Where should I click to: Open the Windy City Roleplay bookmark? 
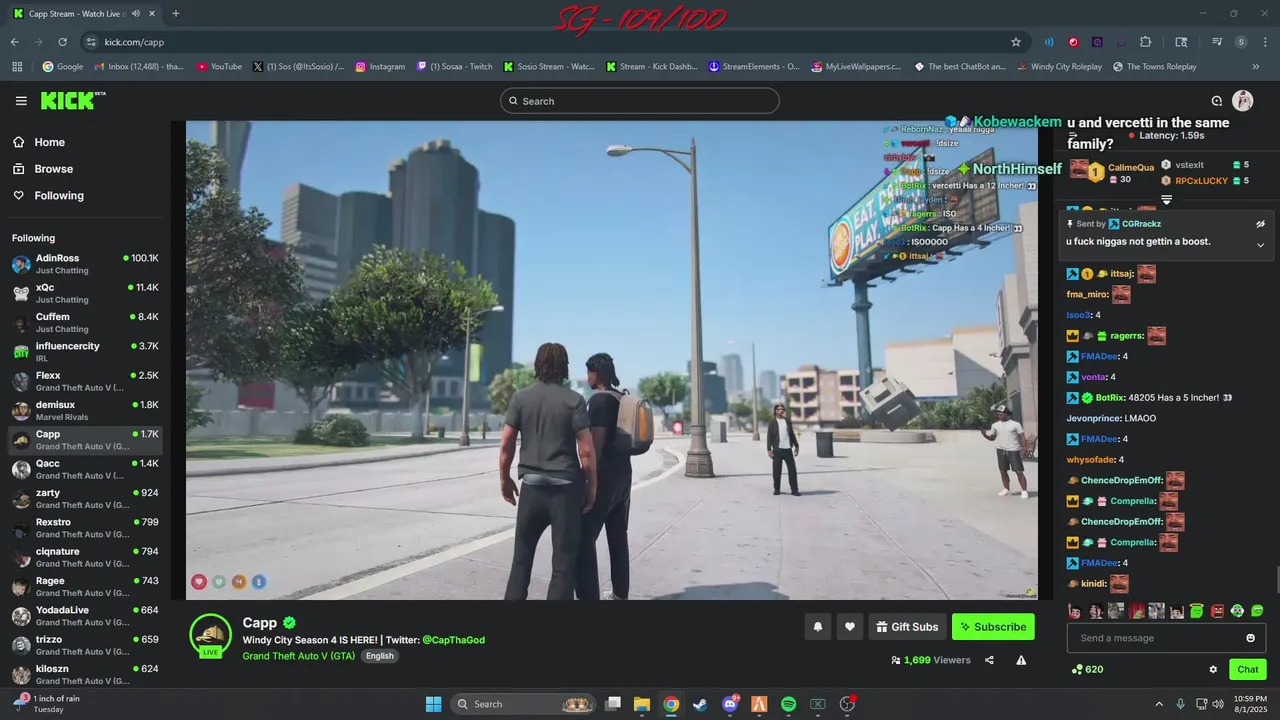click(x=1060, y=67)
